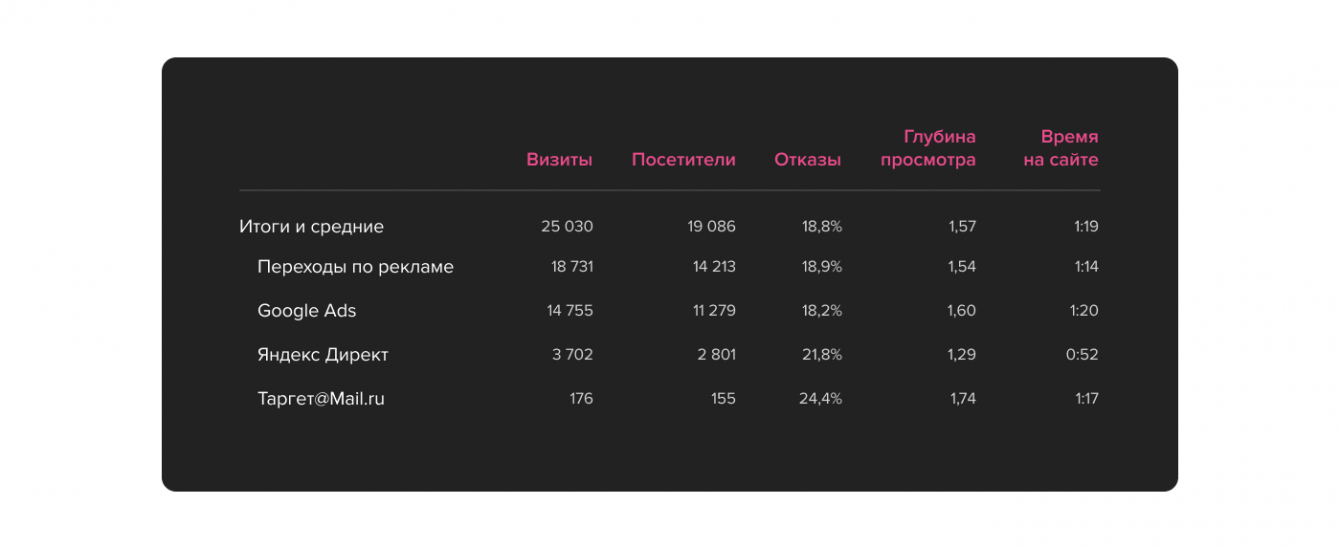Open the Переходы по рекламе row
Viewport: 1340px width, 549px height.
point(355,267)
